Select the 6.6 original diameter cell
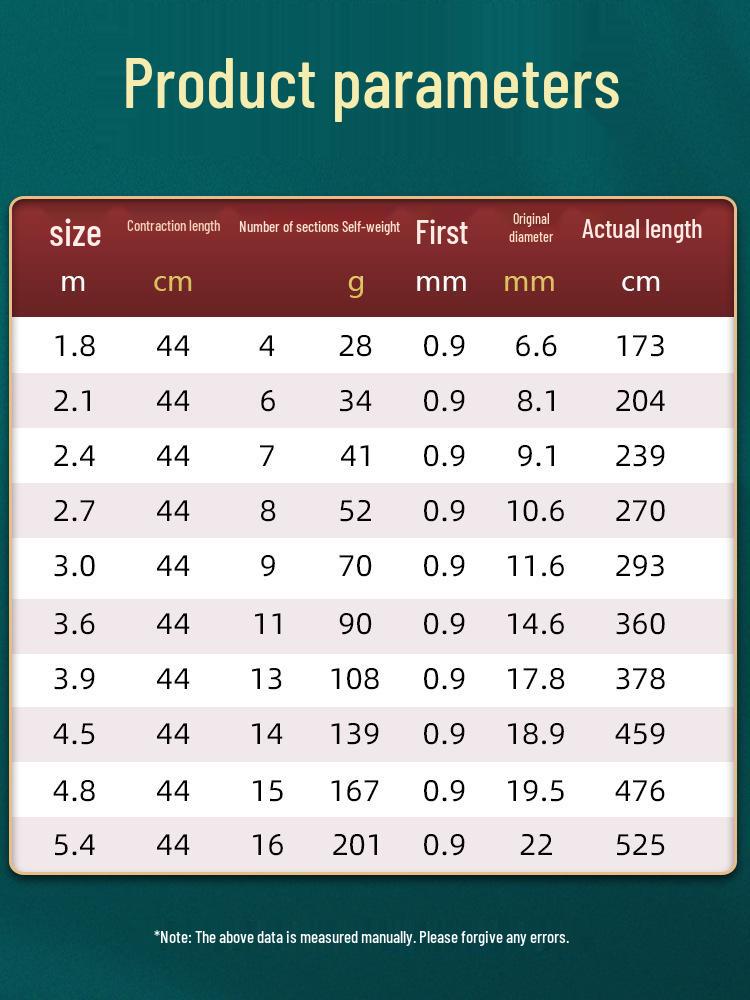 click(535, 346)
